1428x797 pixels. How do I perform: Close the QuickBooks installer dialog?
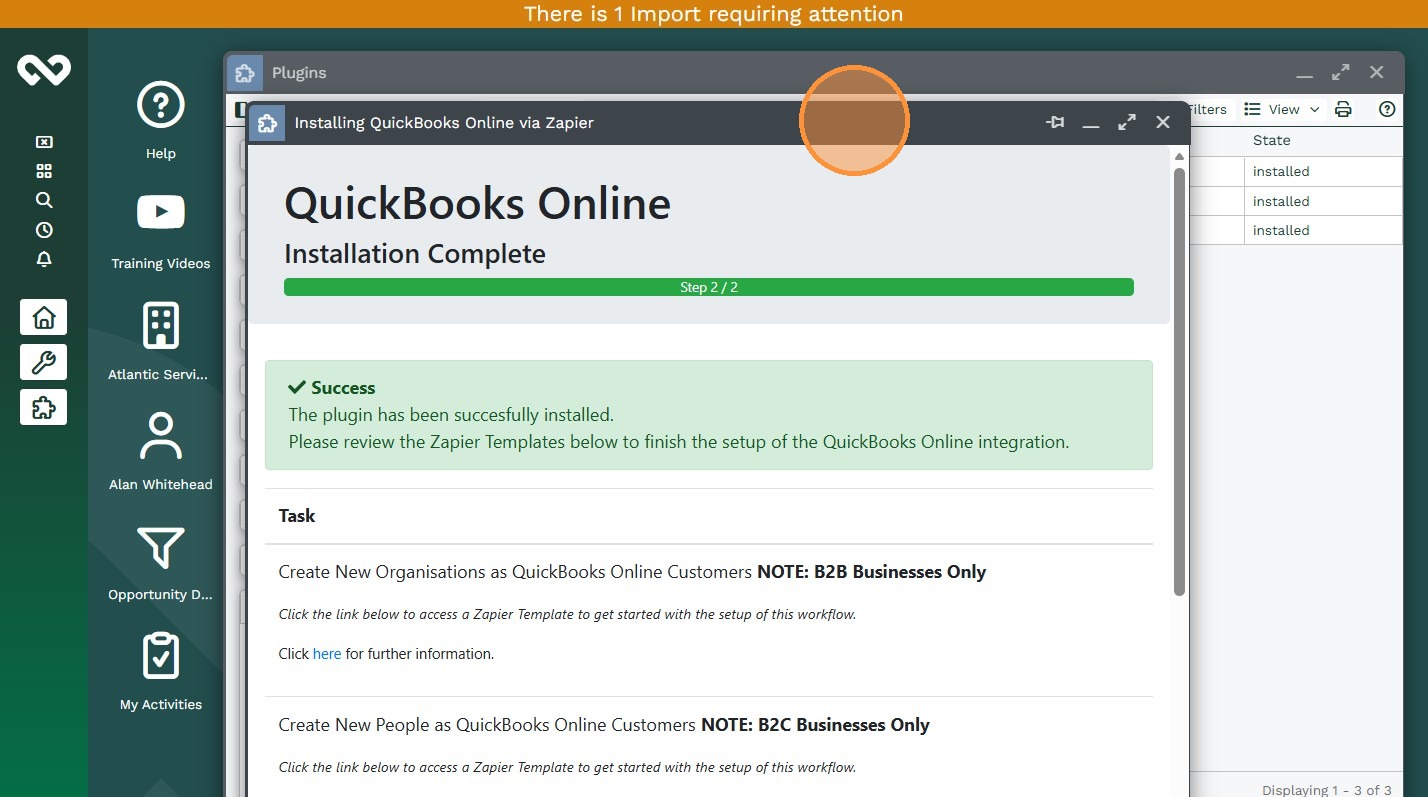pyautogui.click(x=1163, y=122)
